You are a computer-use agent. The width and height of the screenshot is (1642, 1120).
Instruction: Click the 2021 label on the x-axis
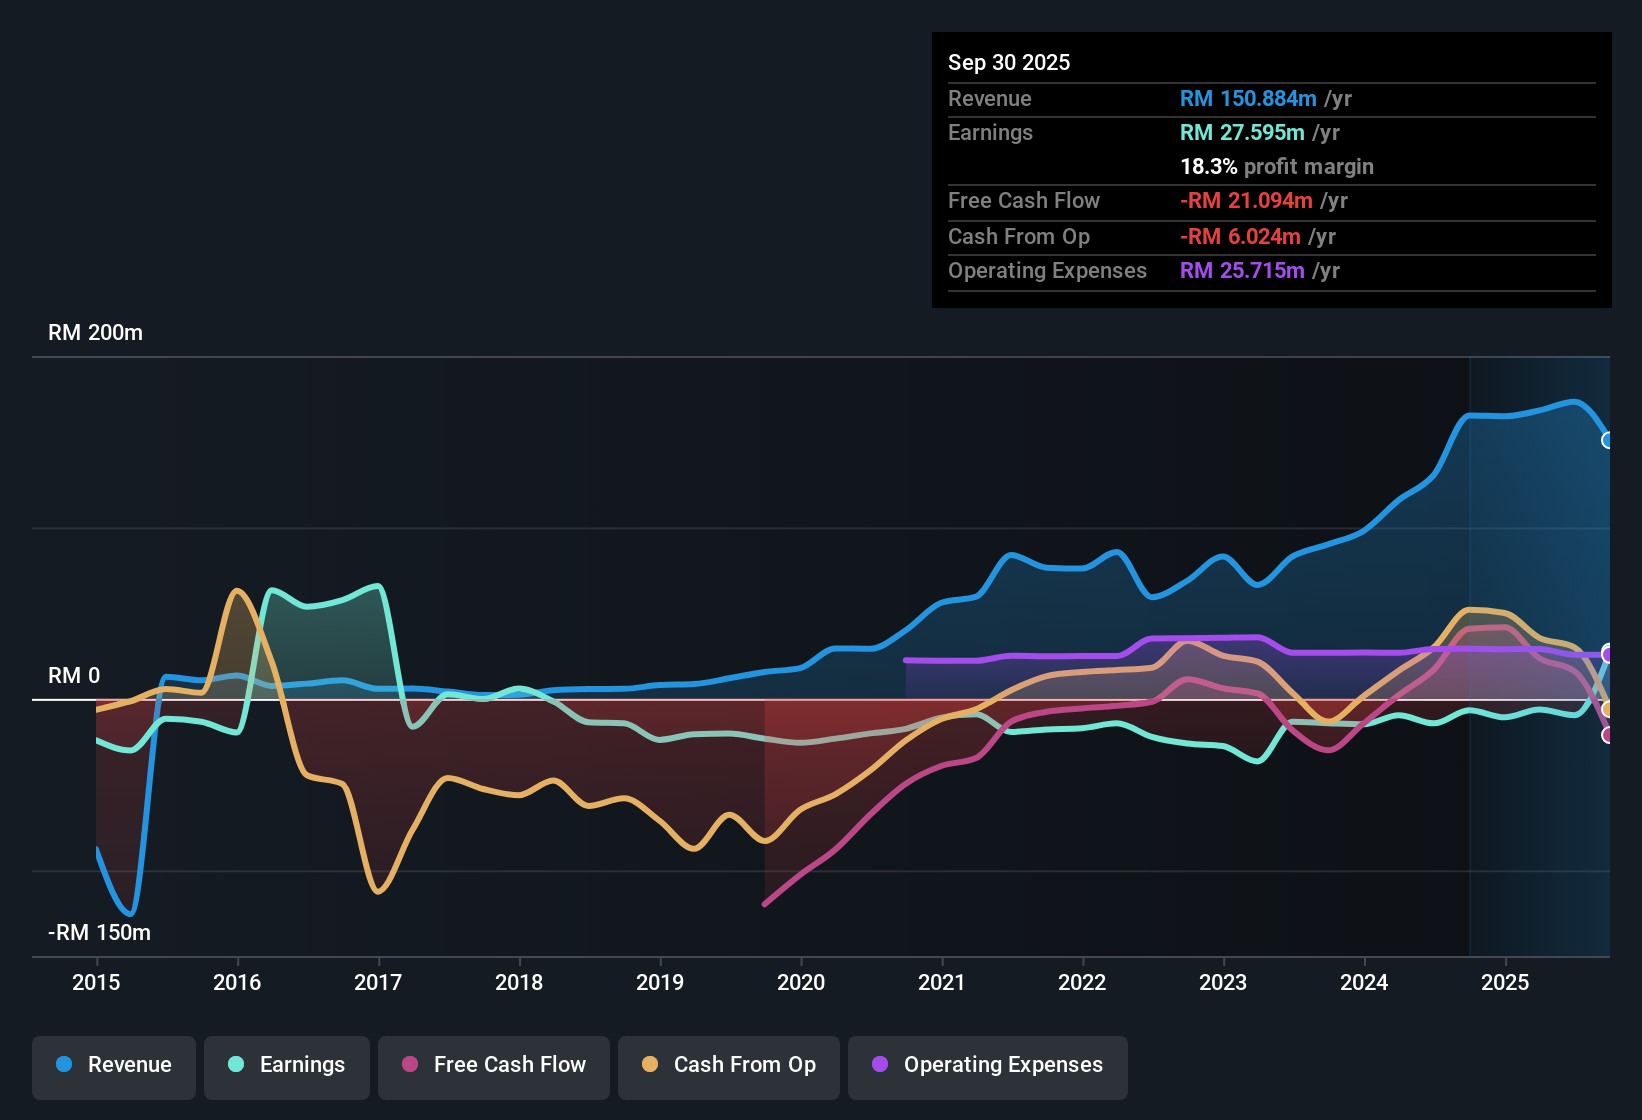(942, 983)
